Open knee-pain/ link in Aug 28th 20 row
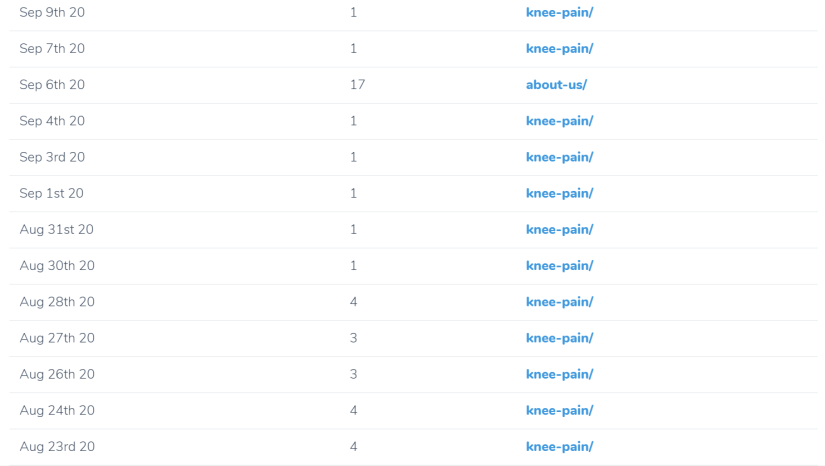This screenshot has width=825, height=466. tap(559, 302)
